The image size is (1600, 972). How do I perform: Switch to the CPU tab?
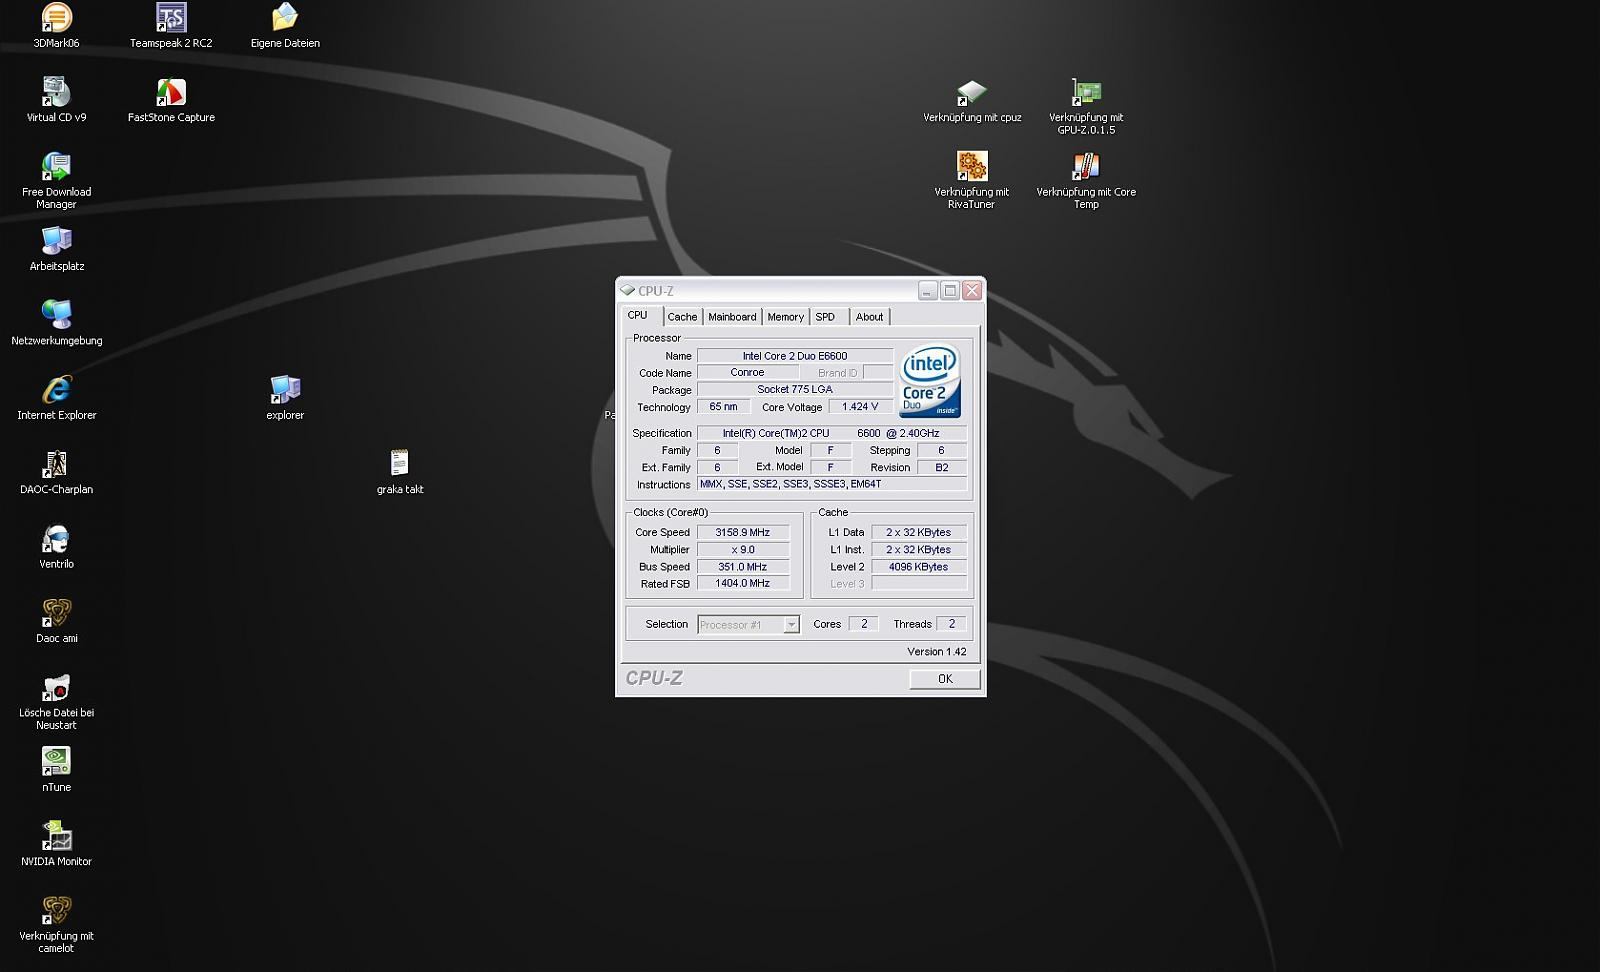point(637,315)
